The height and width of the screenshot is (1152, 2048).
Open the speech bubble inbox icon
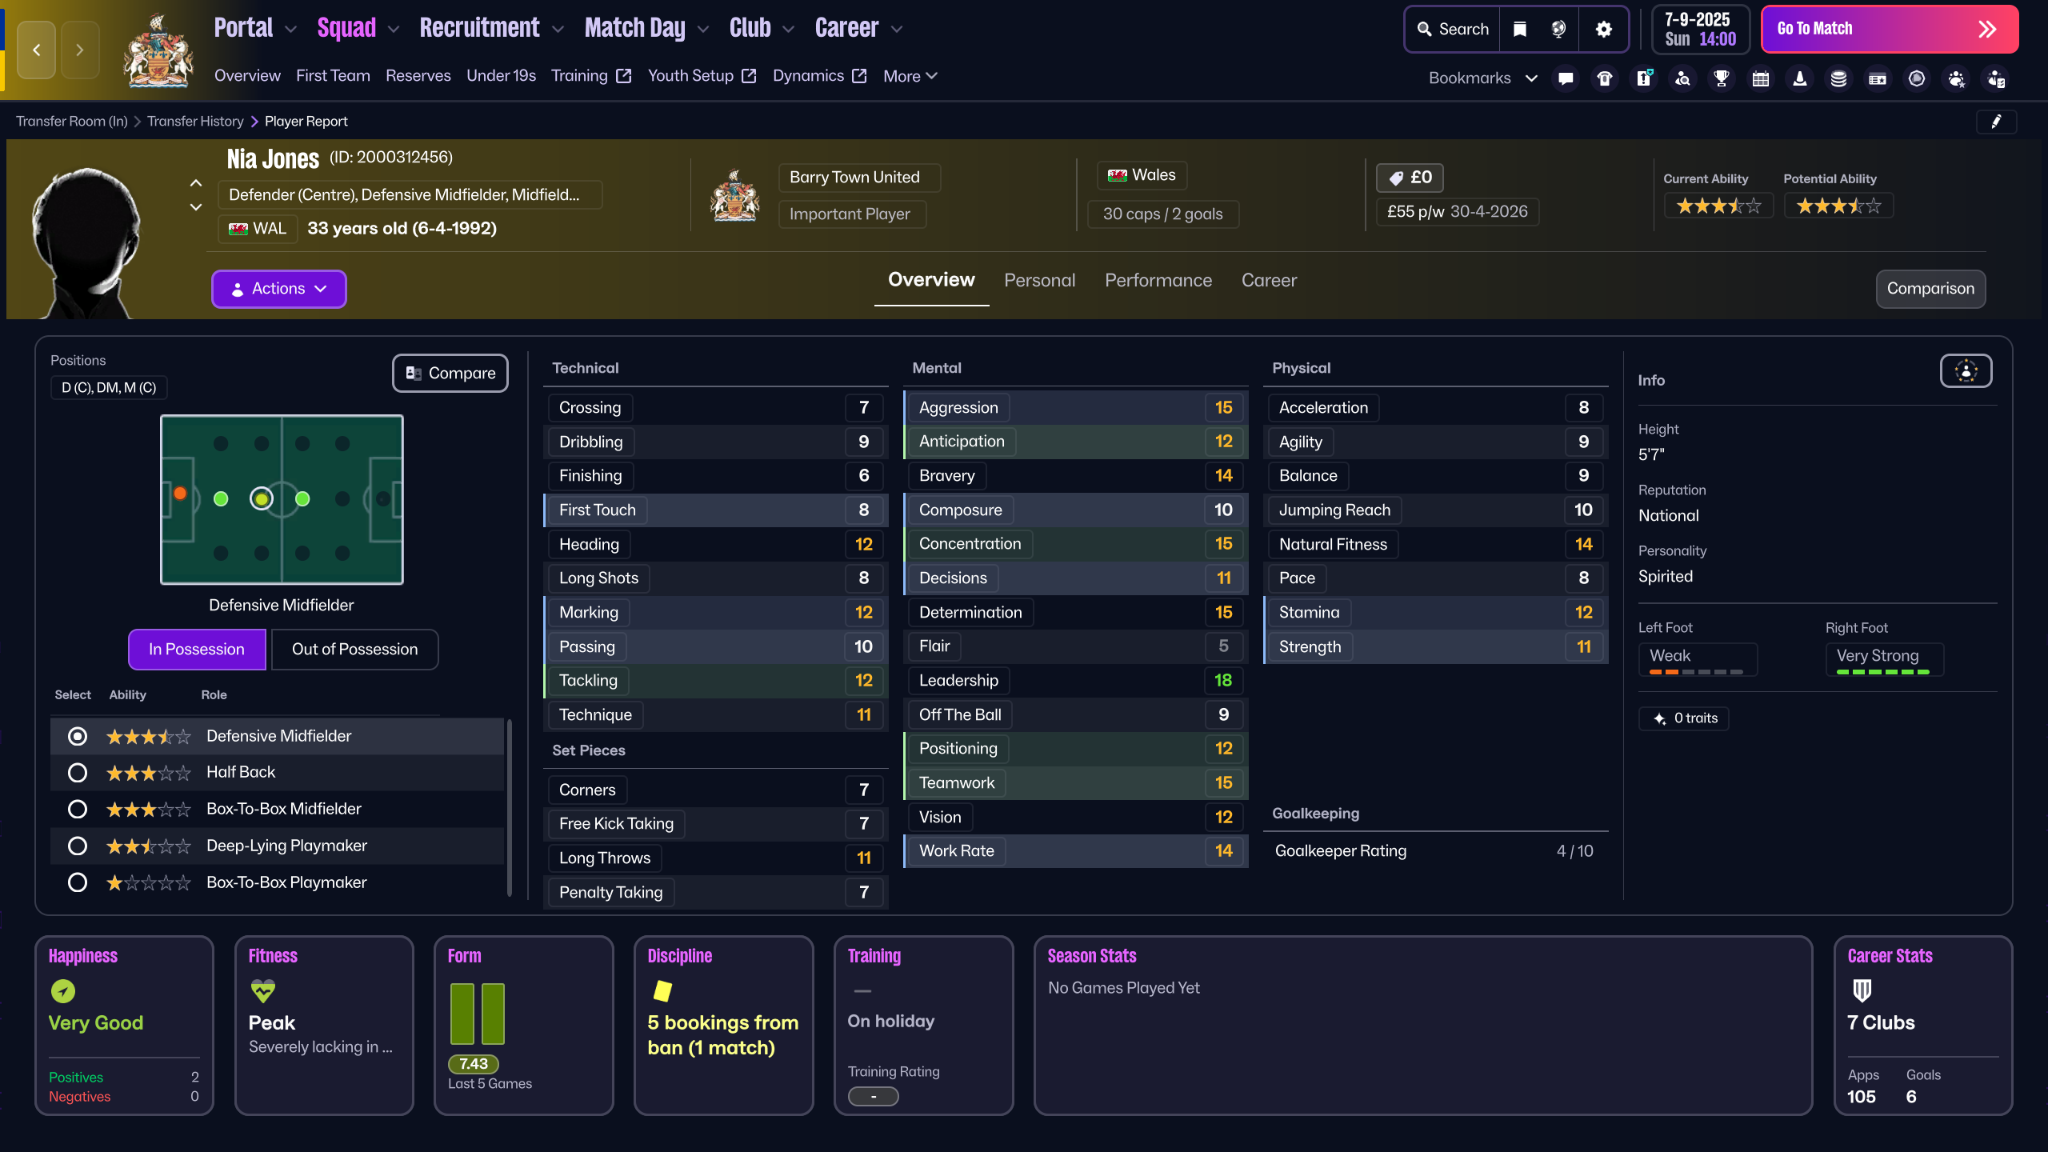pyautogui.click(x=1566, y=78)
